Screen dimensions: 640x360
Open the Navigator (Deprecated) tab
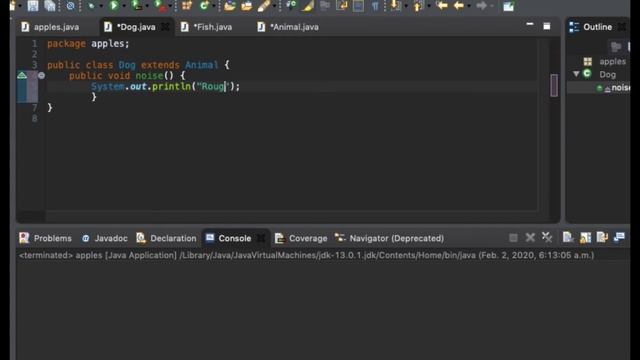(x=389, y=238)
